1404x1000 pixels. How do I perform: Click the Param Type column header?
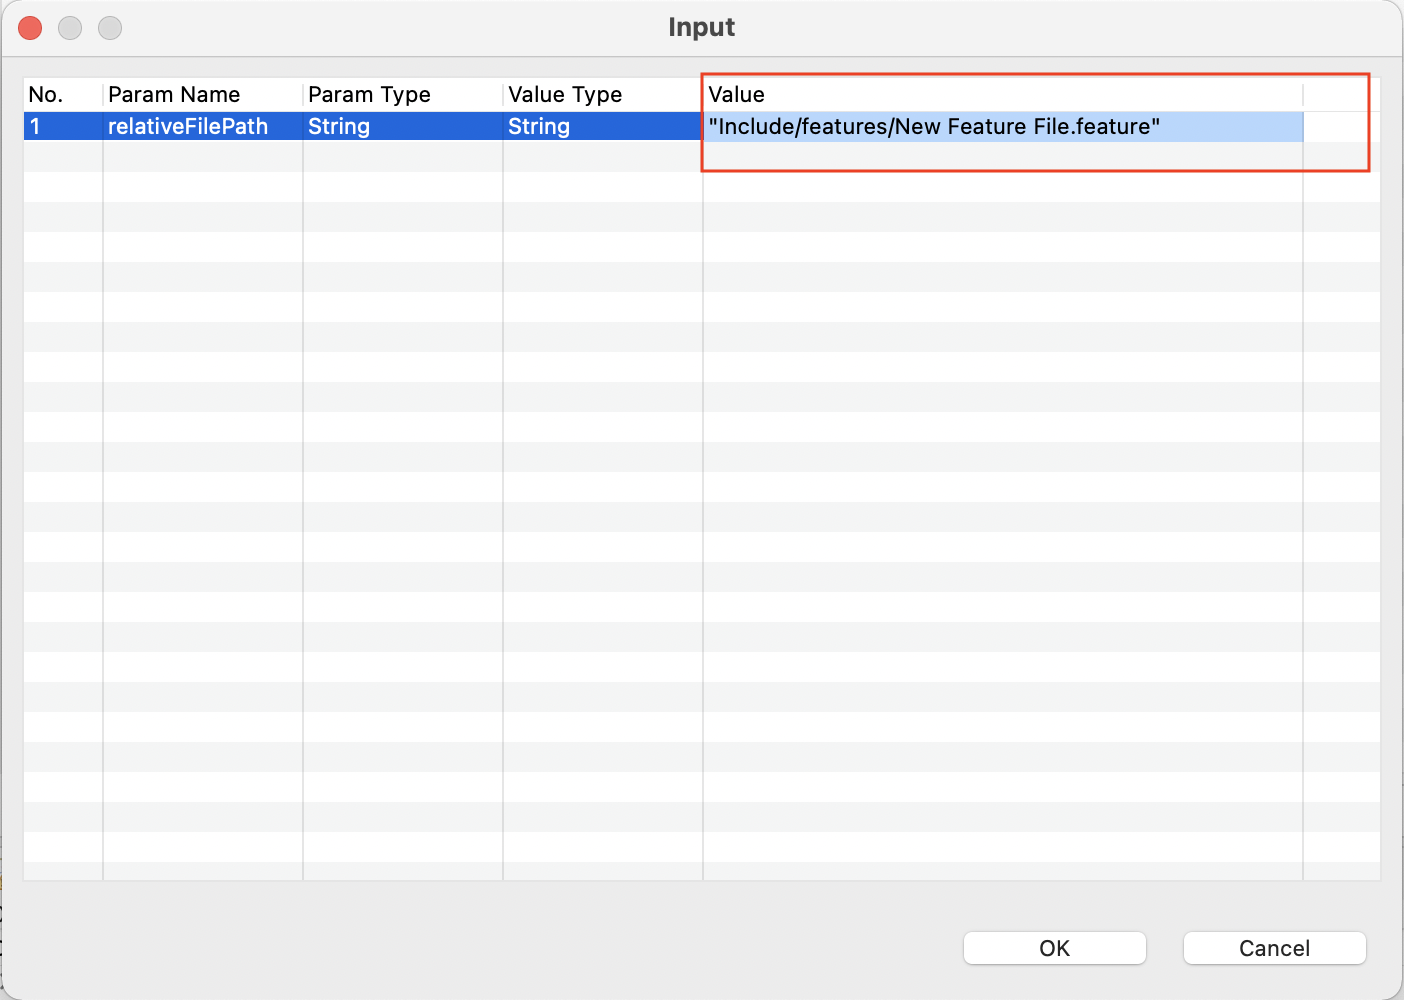(x=368, y=94)
